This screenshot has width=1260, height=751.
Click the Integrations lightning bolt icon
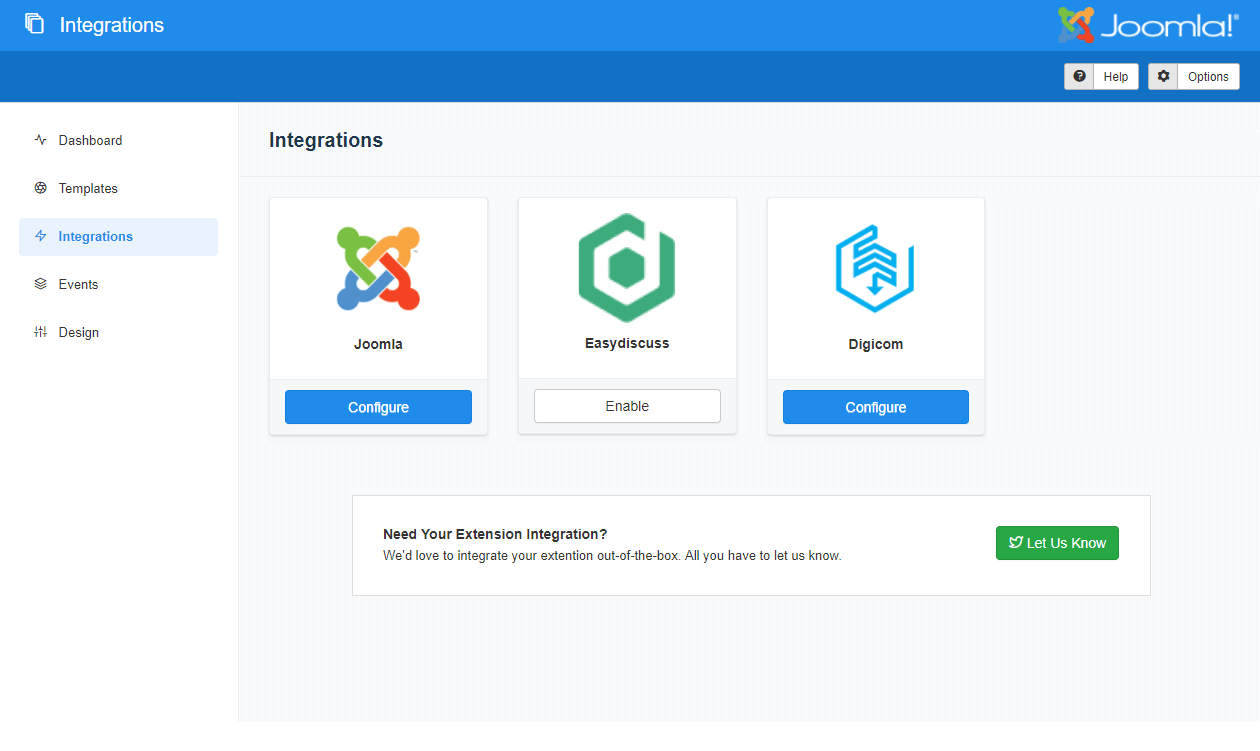click(40, 236)
